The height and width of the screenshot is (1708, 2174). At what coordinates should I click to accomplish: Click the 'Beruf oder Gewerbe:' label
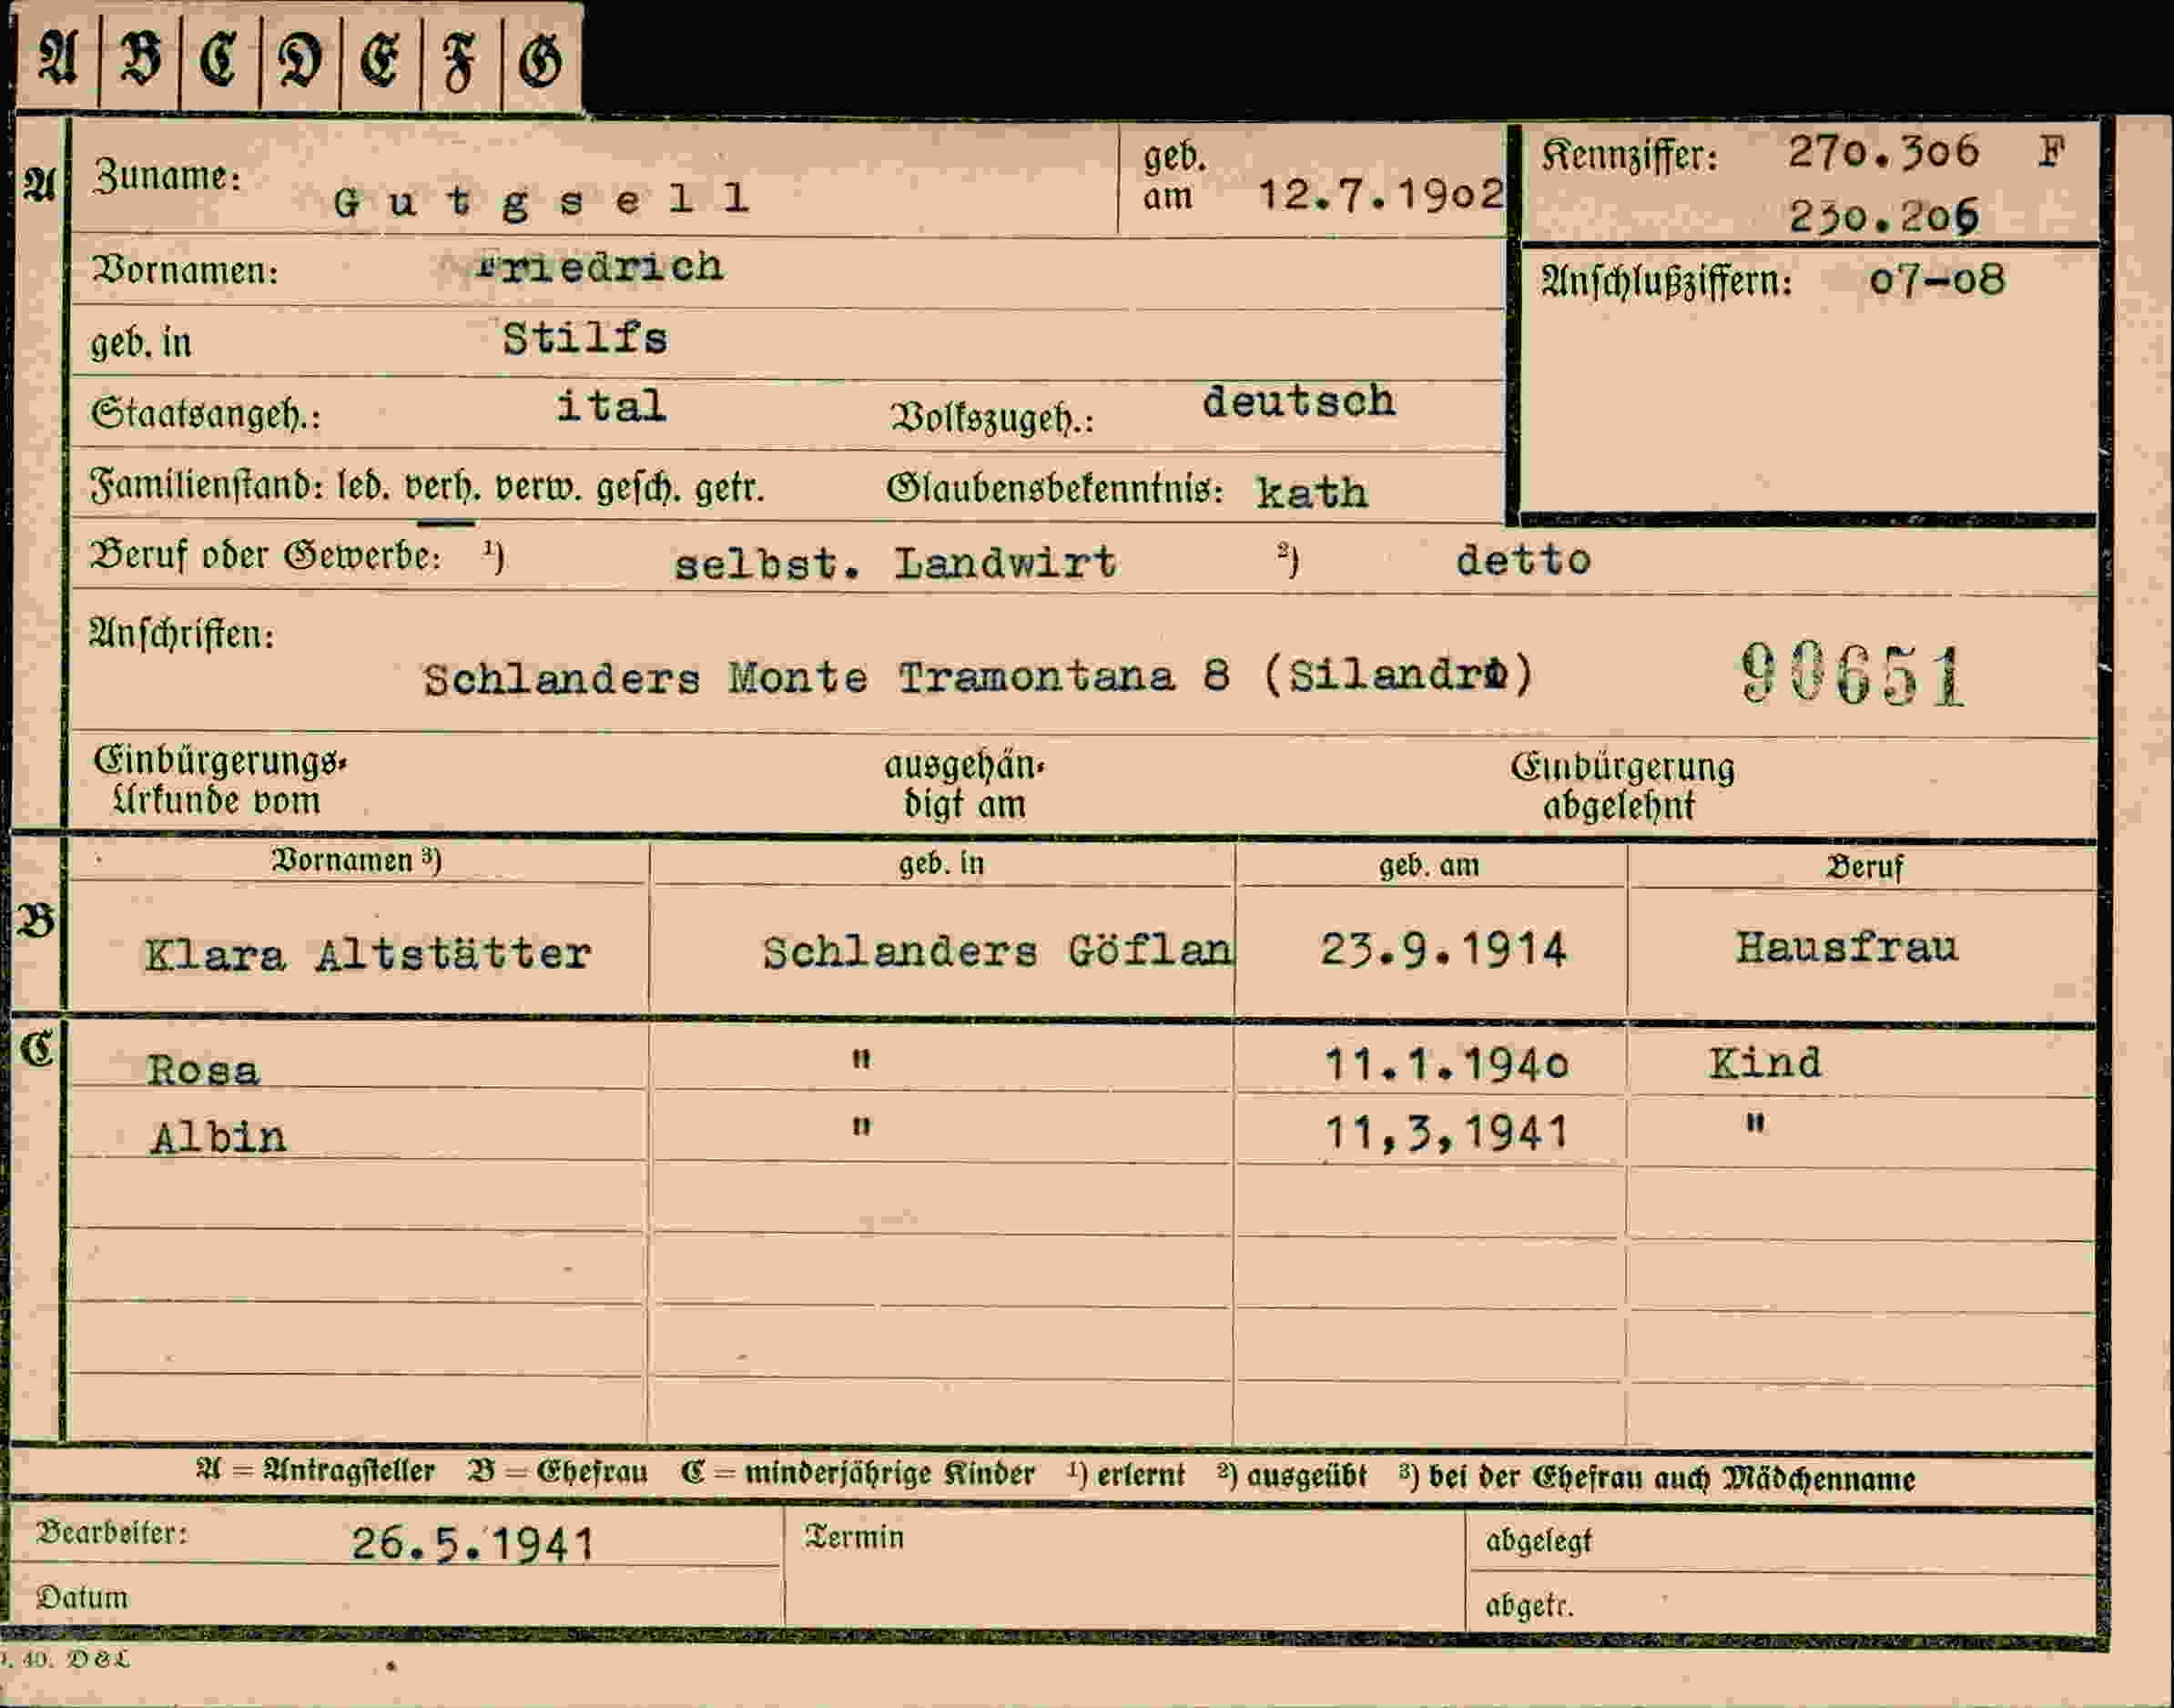tap(266, 555)
